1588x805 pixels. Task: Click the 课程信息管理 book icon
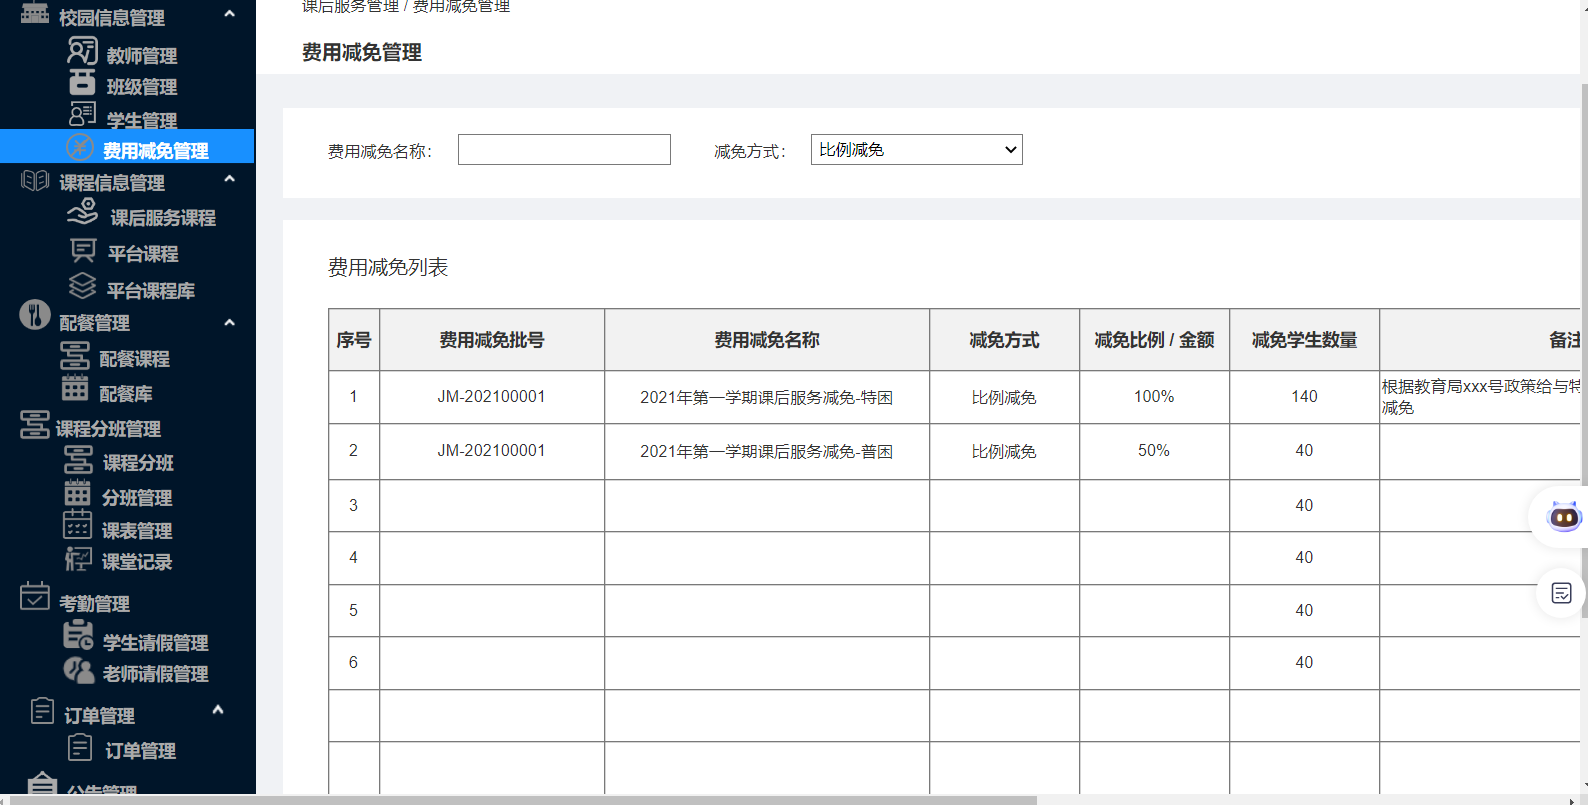tap(35, 180)
